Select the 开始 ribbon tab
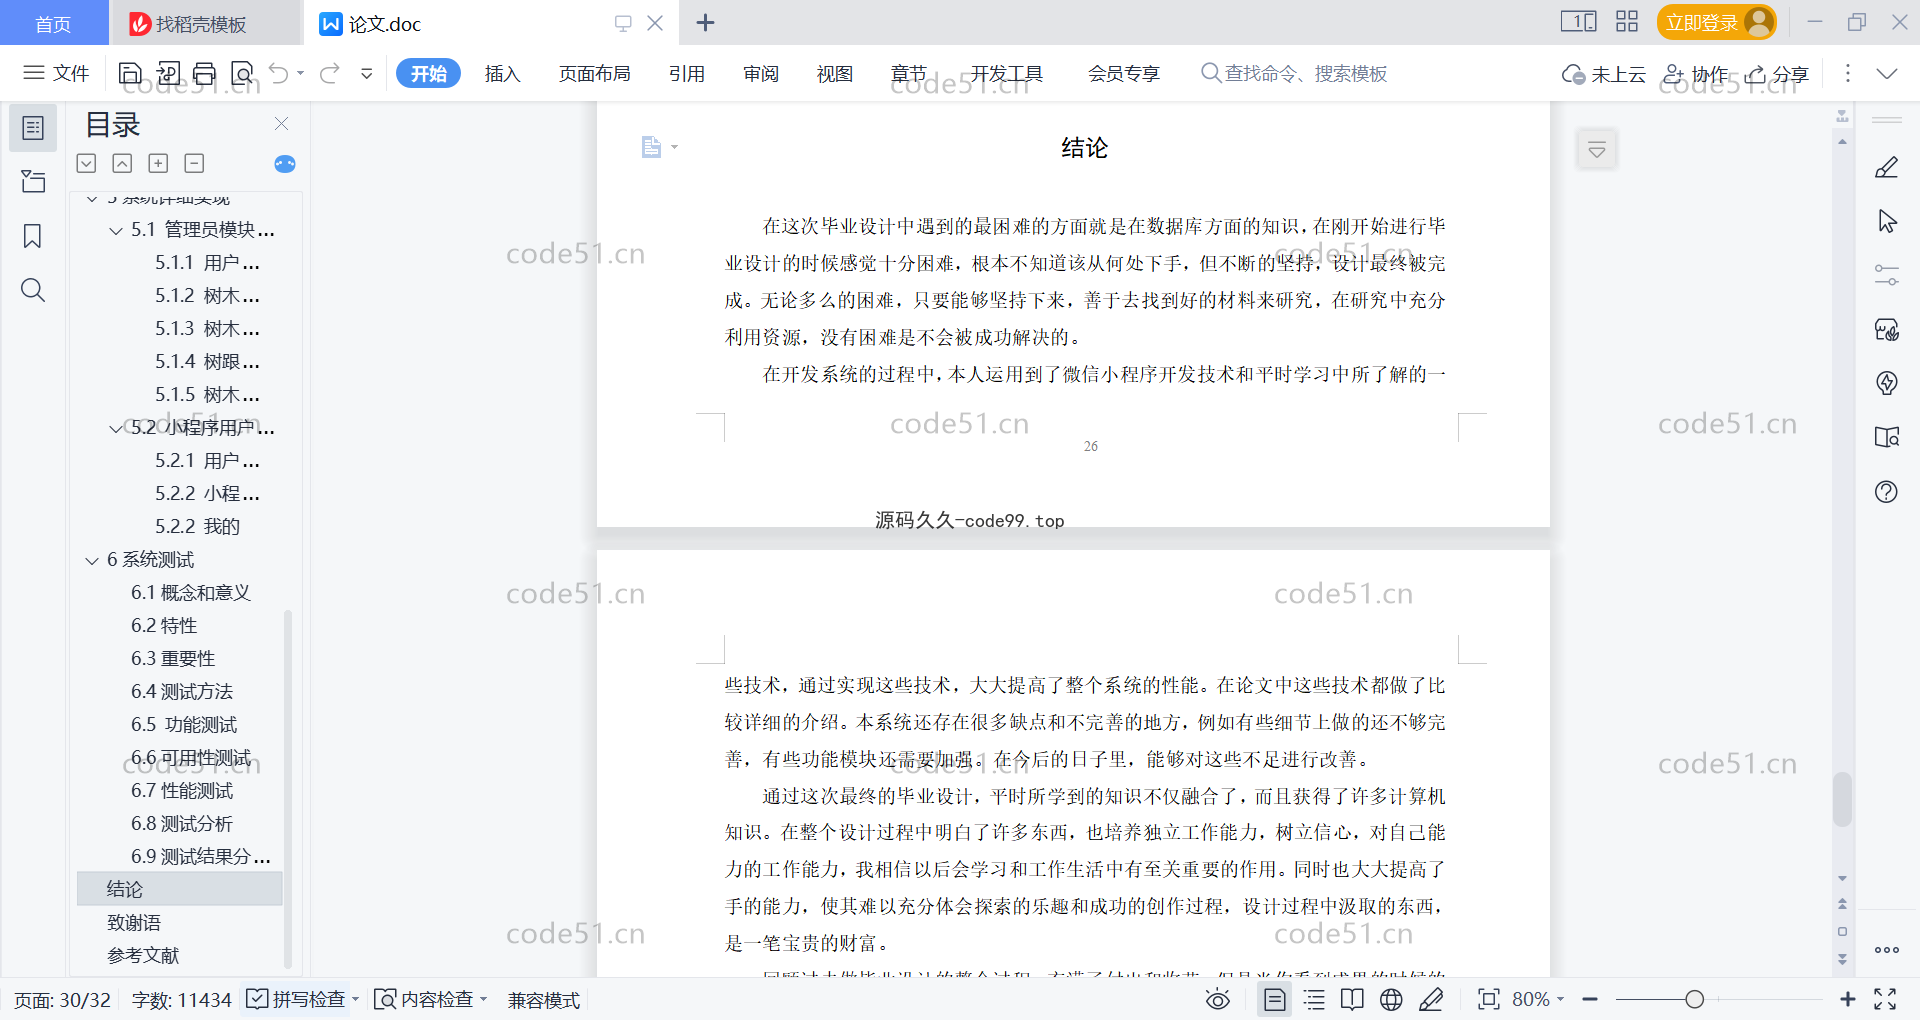The height and width of the screenshot is (1020, 1920). [428, 73]
